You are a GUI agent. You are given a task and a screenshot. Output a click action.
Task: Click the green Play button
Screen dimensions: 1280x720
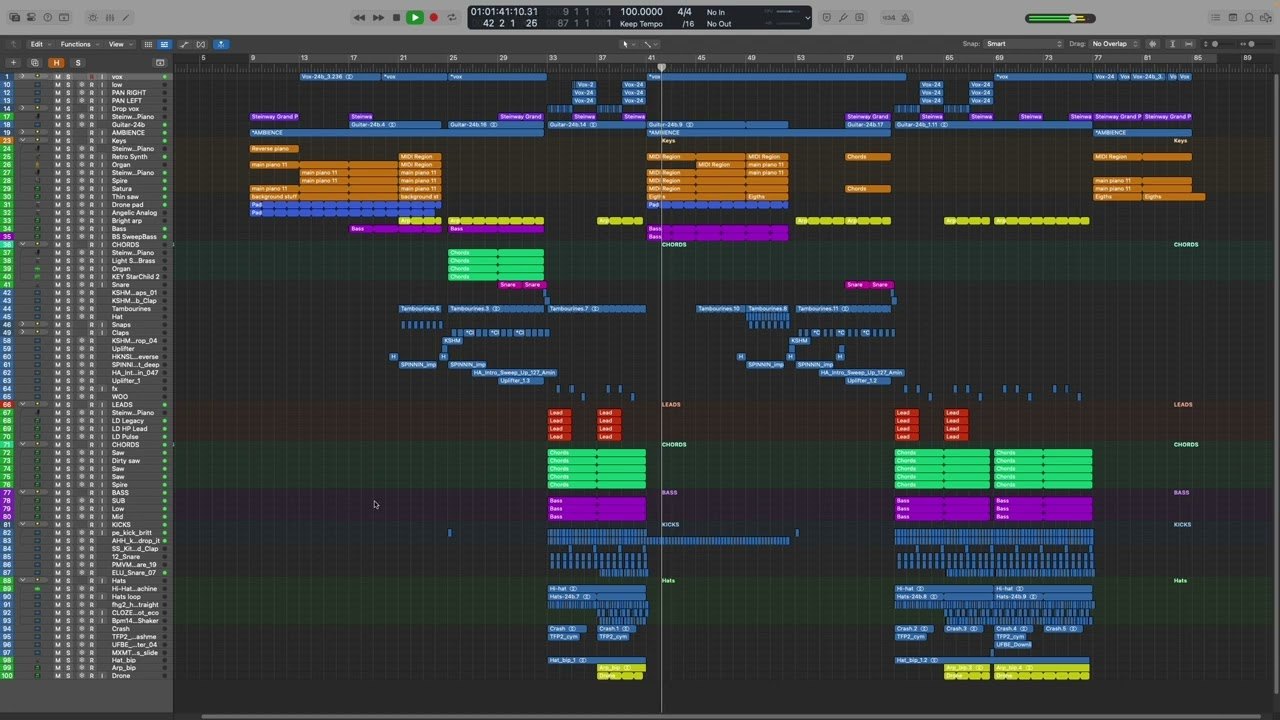[415, 17]
